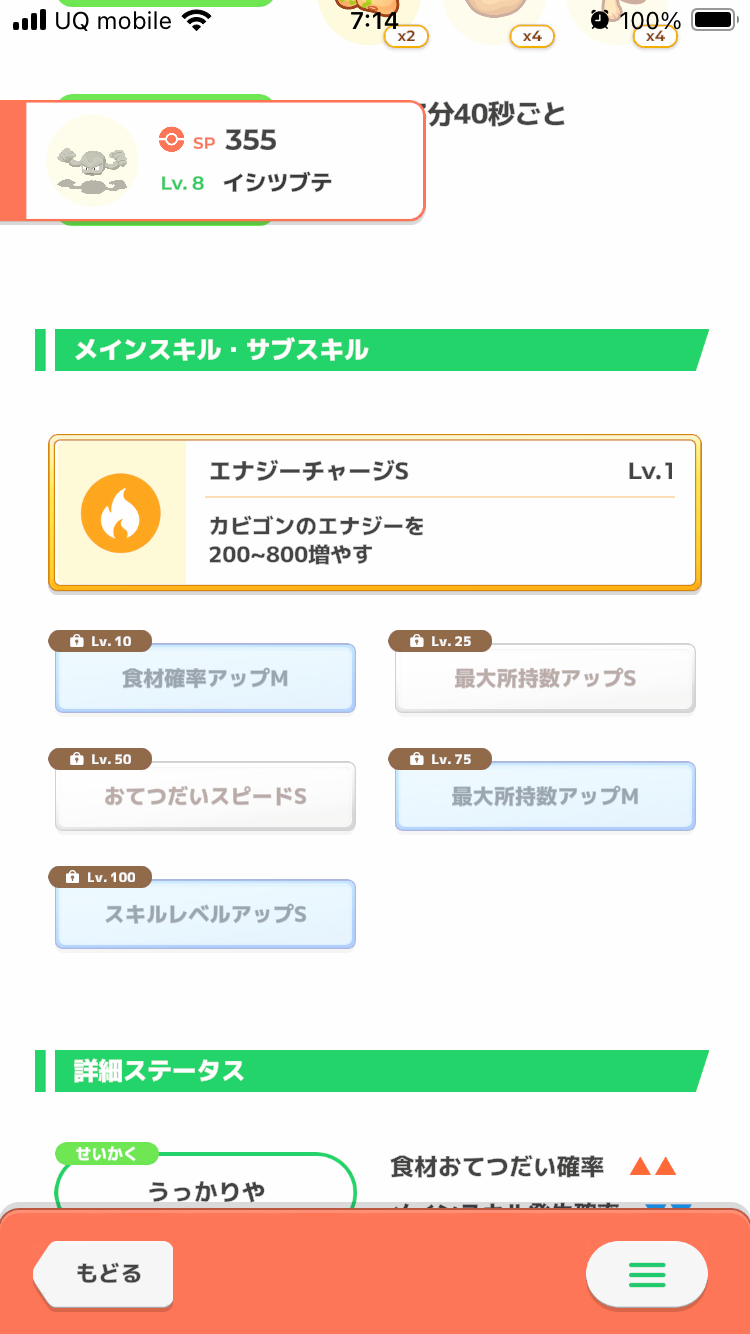Open the green hamburger menu button
The width and height of the screenshot is (750, 1334).
pos(646,1274)
